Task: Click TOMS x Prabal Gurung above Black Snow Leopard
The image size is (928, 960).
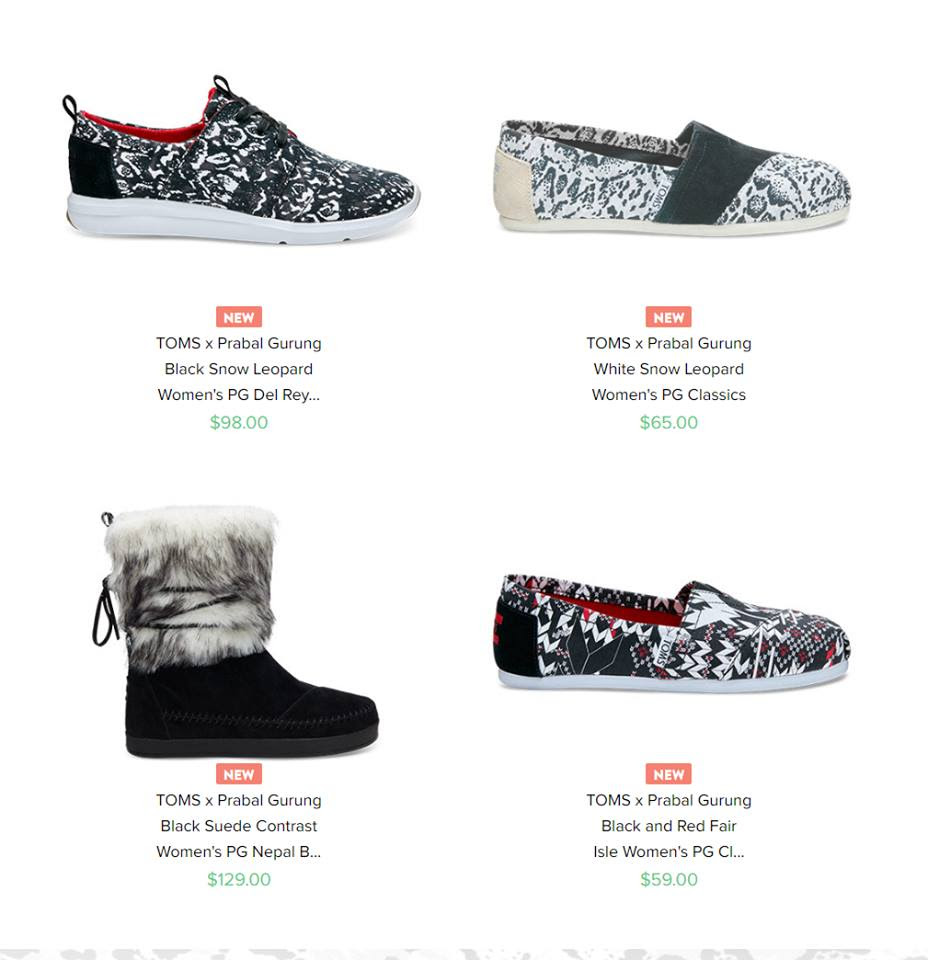Action: pyautogui.click(x=239, y=343)
